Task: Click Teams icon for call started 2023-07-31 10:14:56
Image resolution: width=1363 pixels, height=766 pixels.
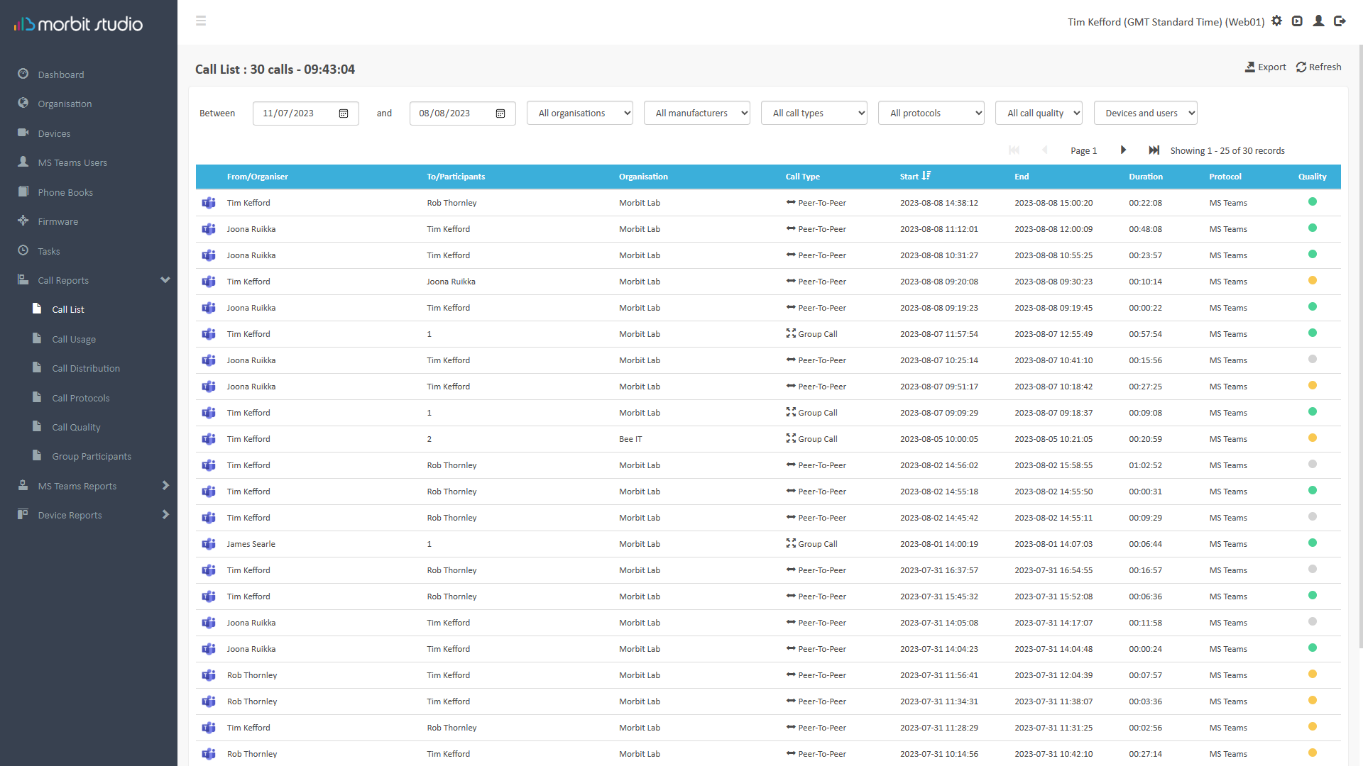Action: (x=209, y=754)
